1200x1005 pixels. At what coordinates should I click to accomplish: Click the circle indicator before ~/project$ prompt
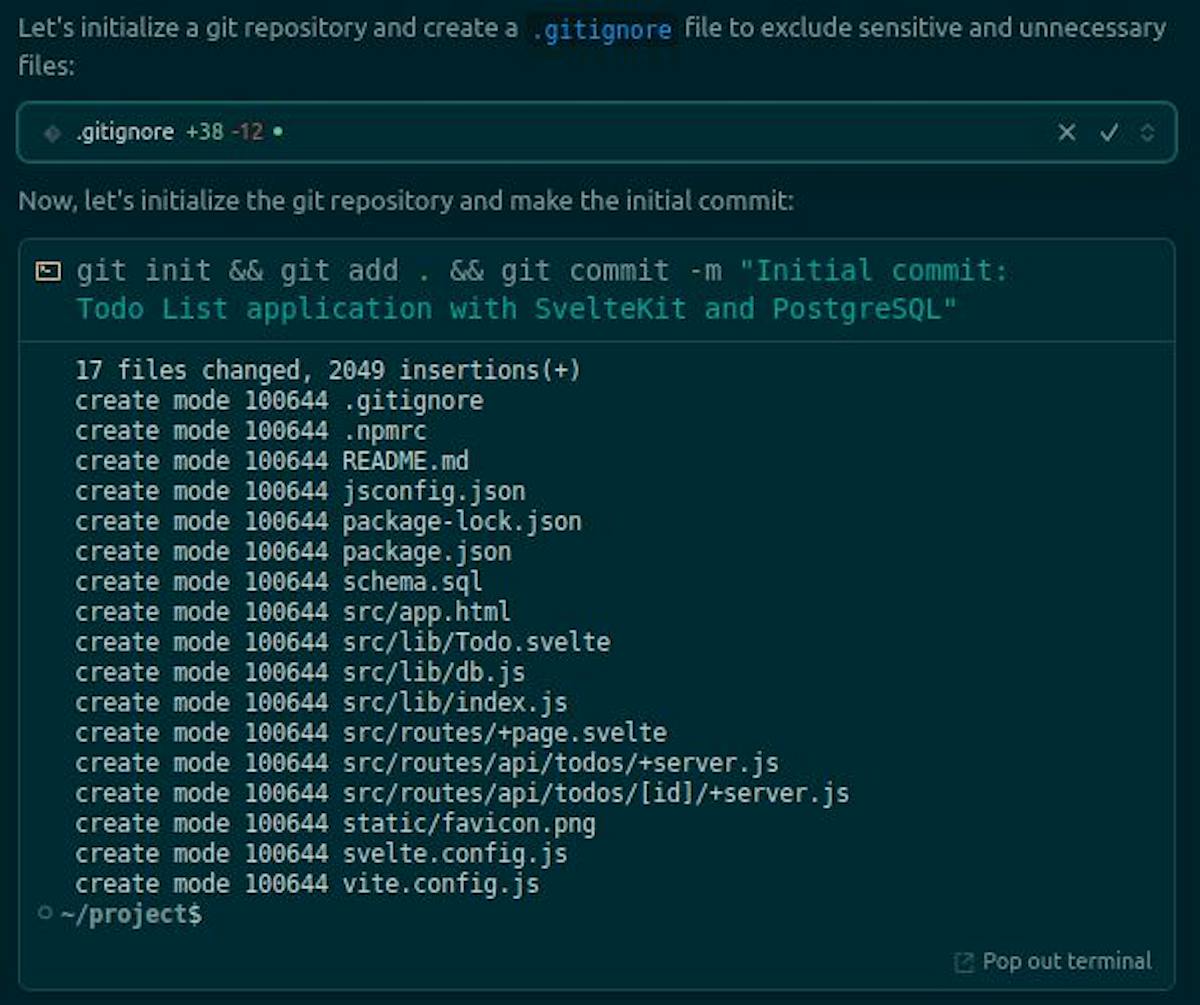(x=44, y=913)
